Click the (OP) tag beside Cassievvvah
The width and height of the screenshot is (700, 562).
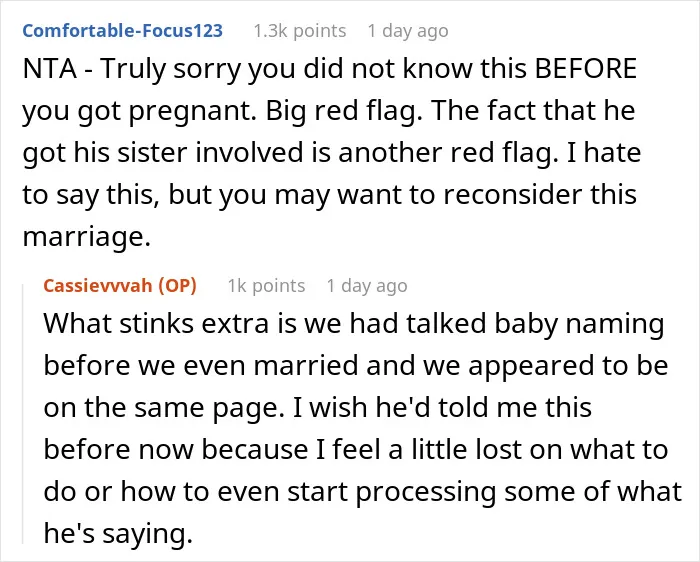(x=178, y=286)
